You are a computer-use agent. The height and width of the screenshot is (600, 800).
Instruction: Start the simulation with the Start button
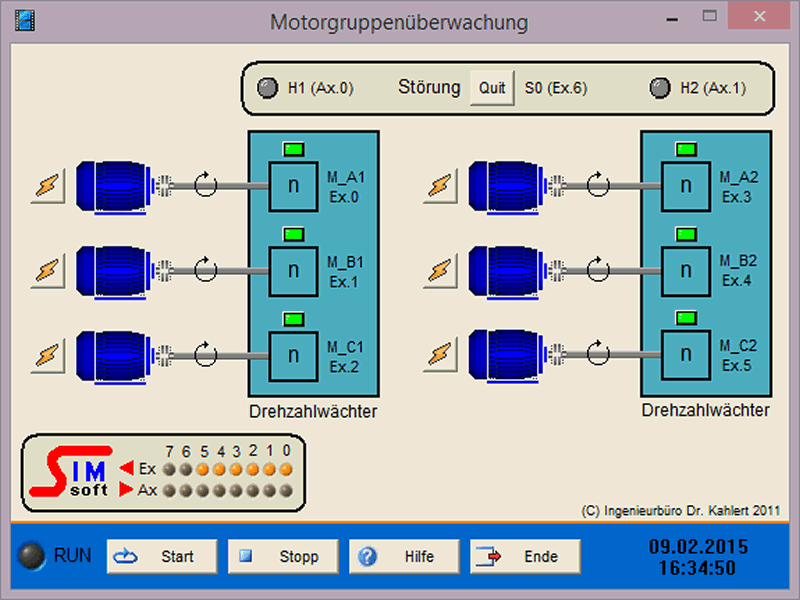coord(162,557)
